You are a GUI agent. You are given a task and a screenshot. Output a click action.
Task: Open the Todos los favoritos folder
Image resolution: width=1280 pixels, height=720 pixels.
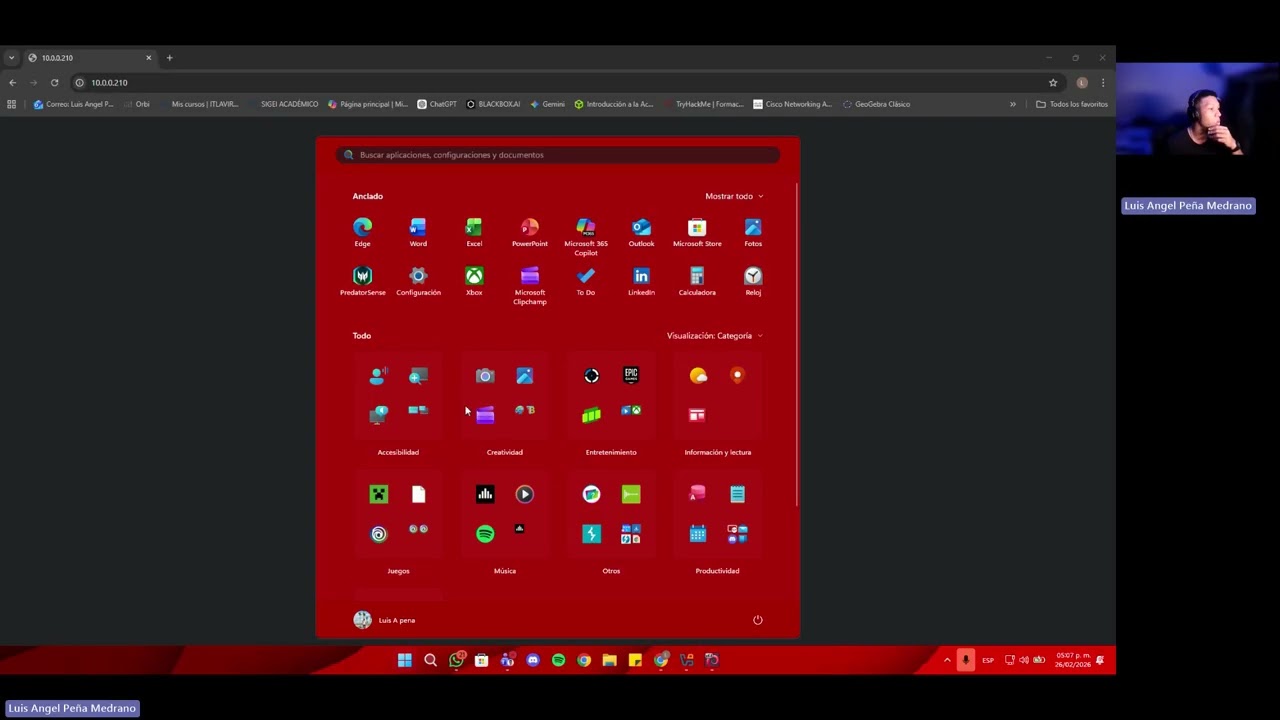click(x=1072, y=104)
